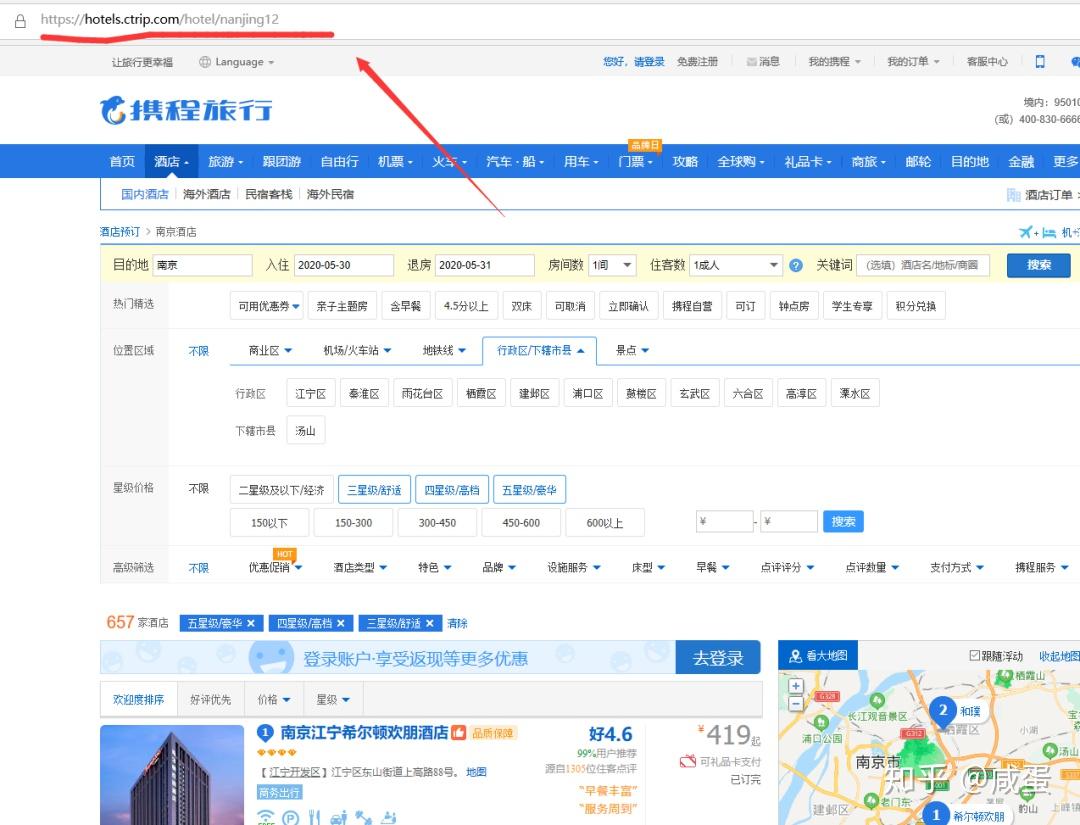This screenshot has width=1080, height=825.
Task: Click the 目的地 destination field
Action: [x=202, y=265]
